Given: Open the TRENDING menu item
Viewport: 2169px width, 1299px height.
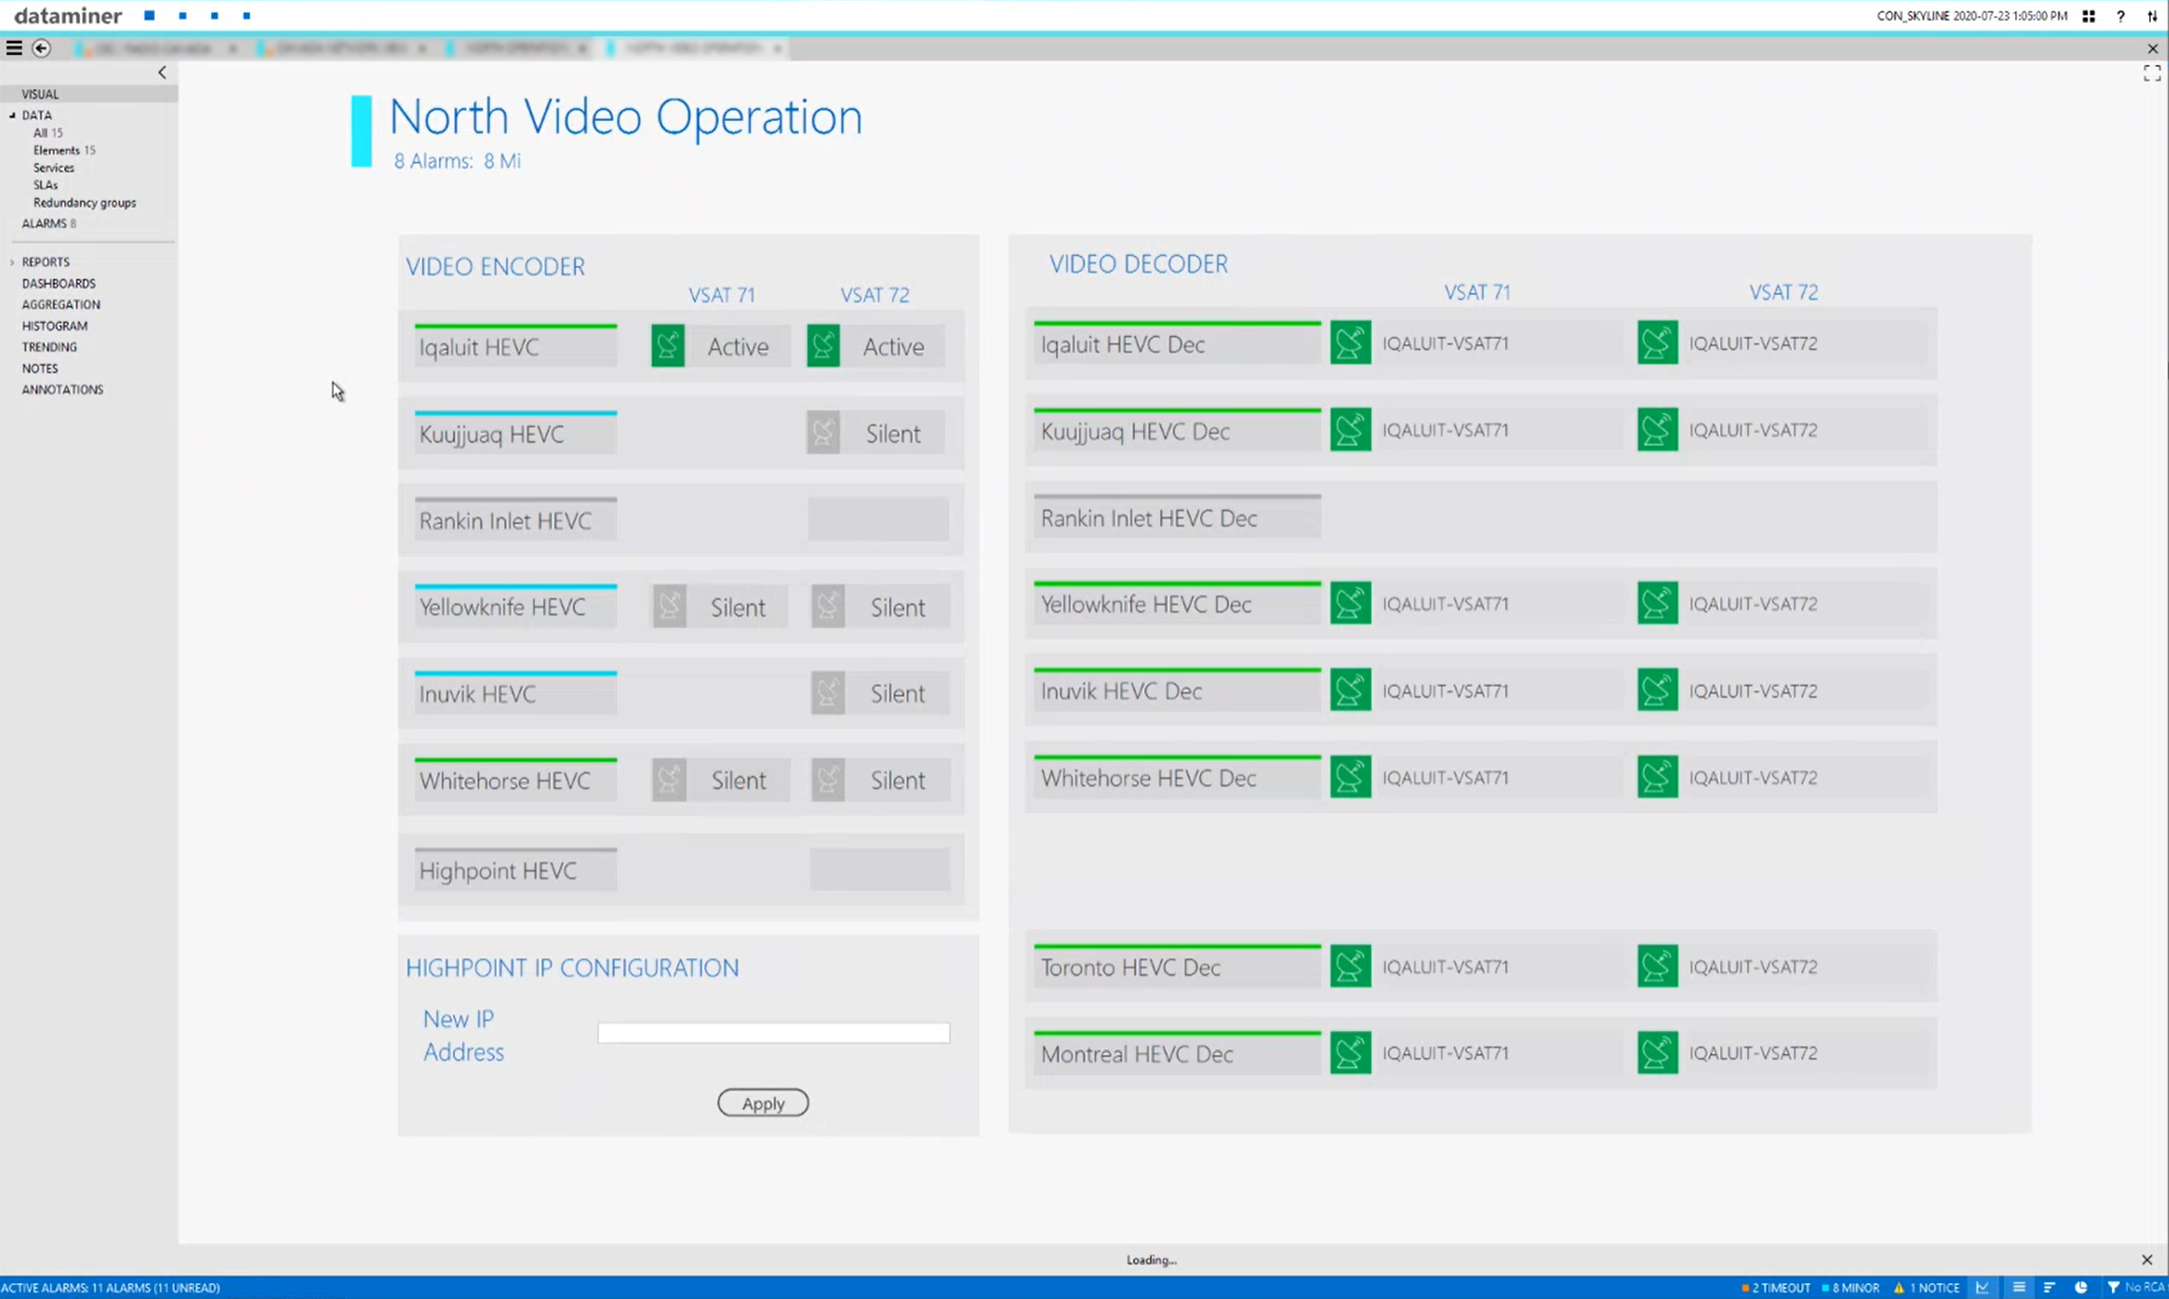Looking at the screenshot, I should pyautogui.click(x=49, y=347).
